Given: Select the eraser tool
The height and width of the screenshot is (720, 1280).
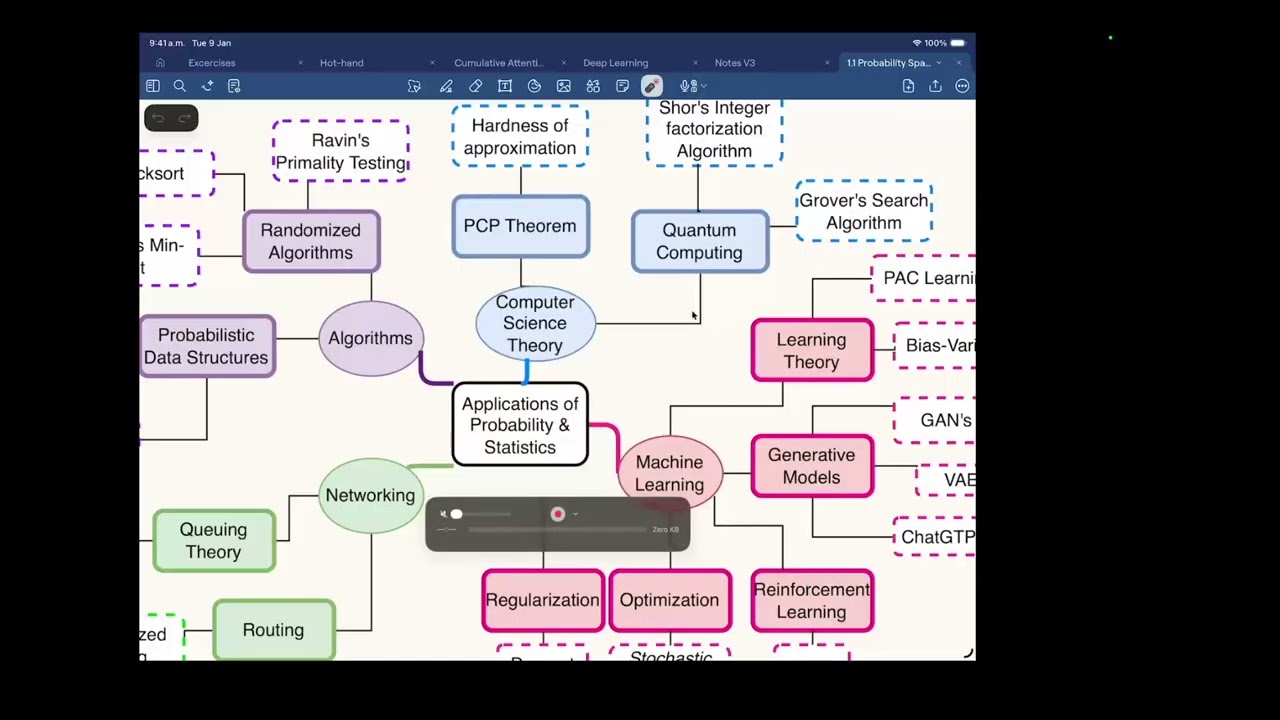Looking at the screenshot, I should (476, 86).
